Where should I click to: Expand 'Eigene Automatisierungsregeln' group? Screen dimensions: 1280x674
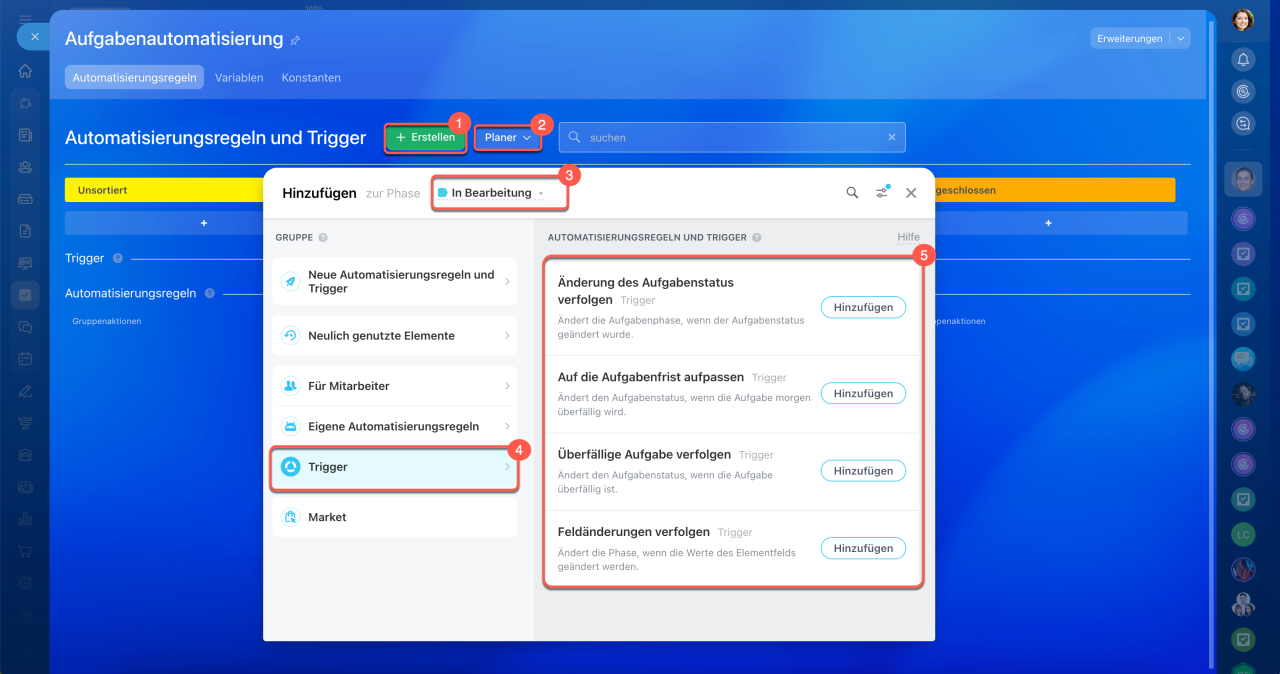(x=394, y=426)
